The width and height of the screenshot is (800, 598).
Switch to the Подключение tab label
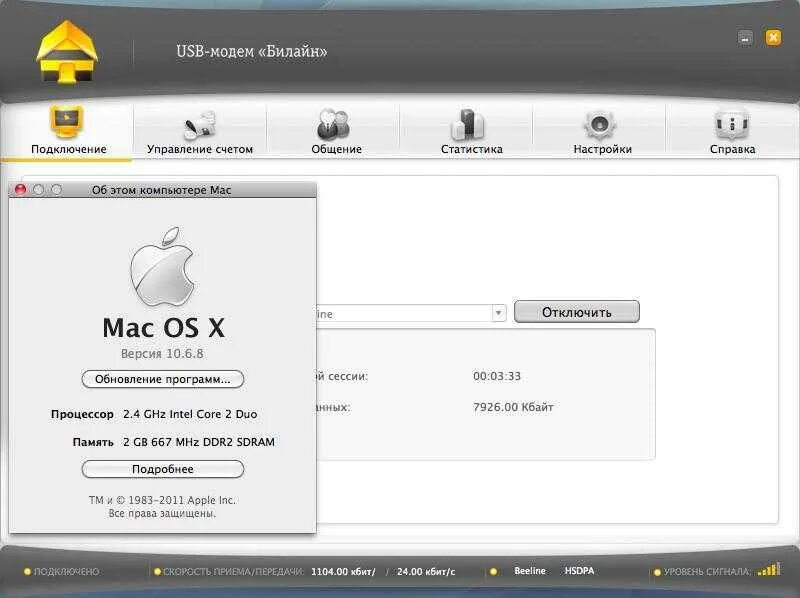(x=69, y=149)
